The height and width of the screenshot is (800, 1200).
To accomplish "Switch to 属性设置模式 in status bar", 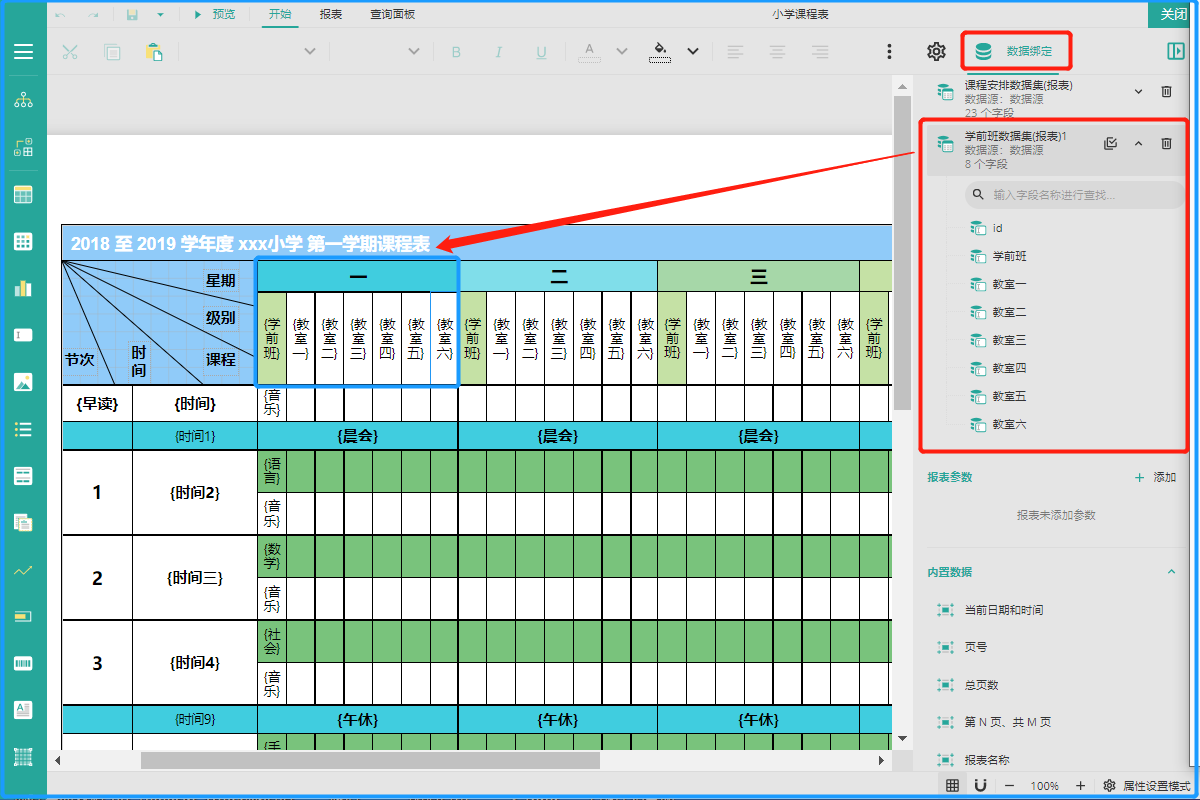I will point(1147,786).
